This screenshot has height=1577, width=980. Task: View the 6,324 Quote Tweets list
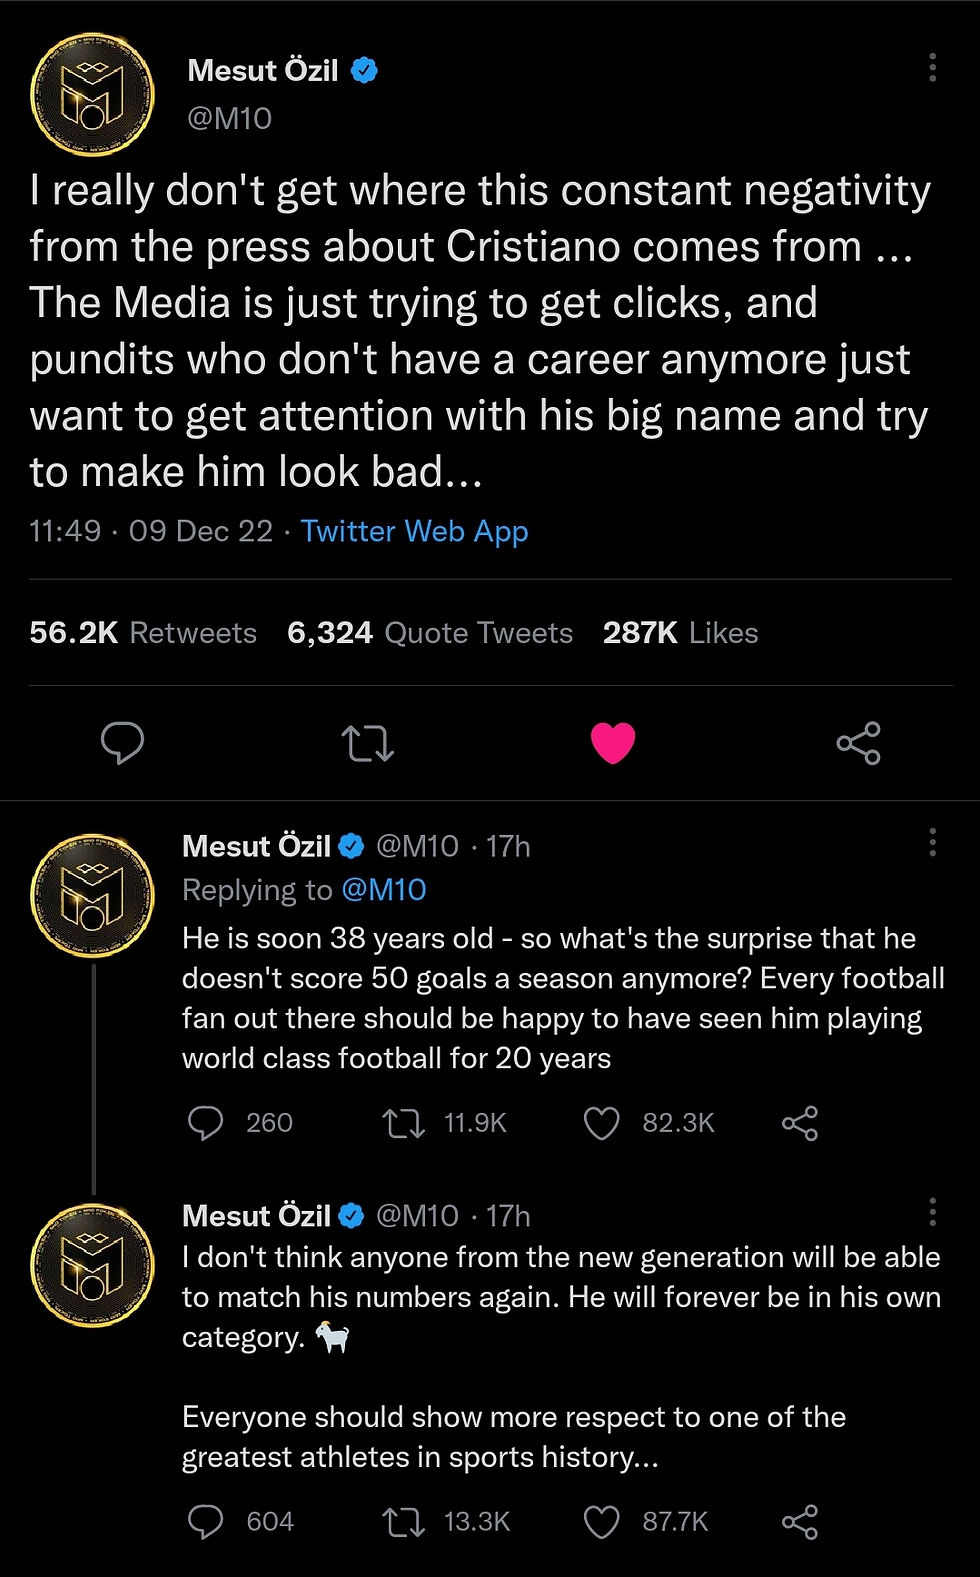pos(430,633)
